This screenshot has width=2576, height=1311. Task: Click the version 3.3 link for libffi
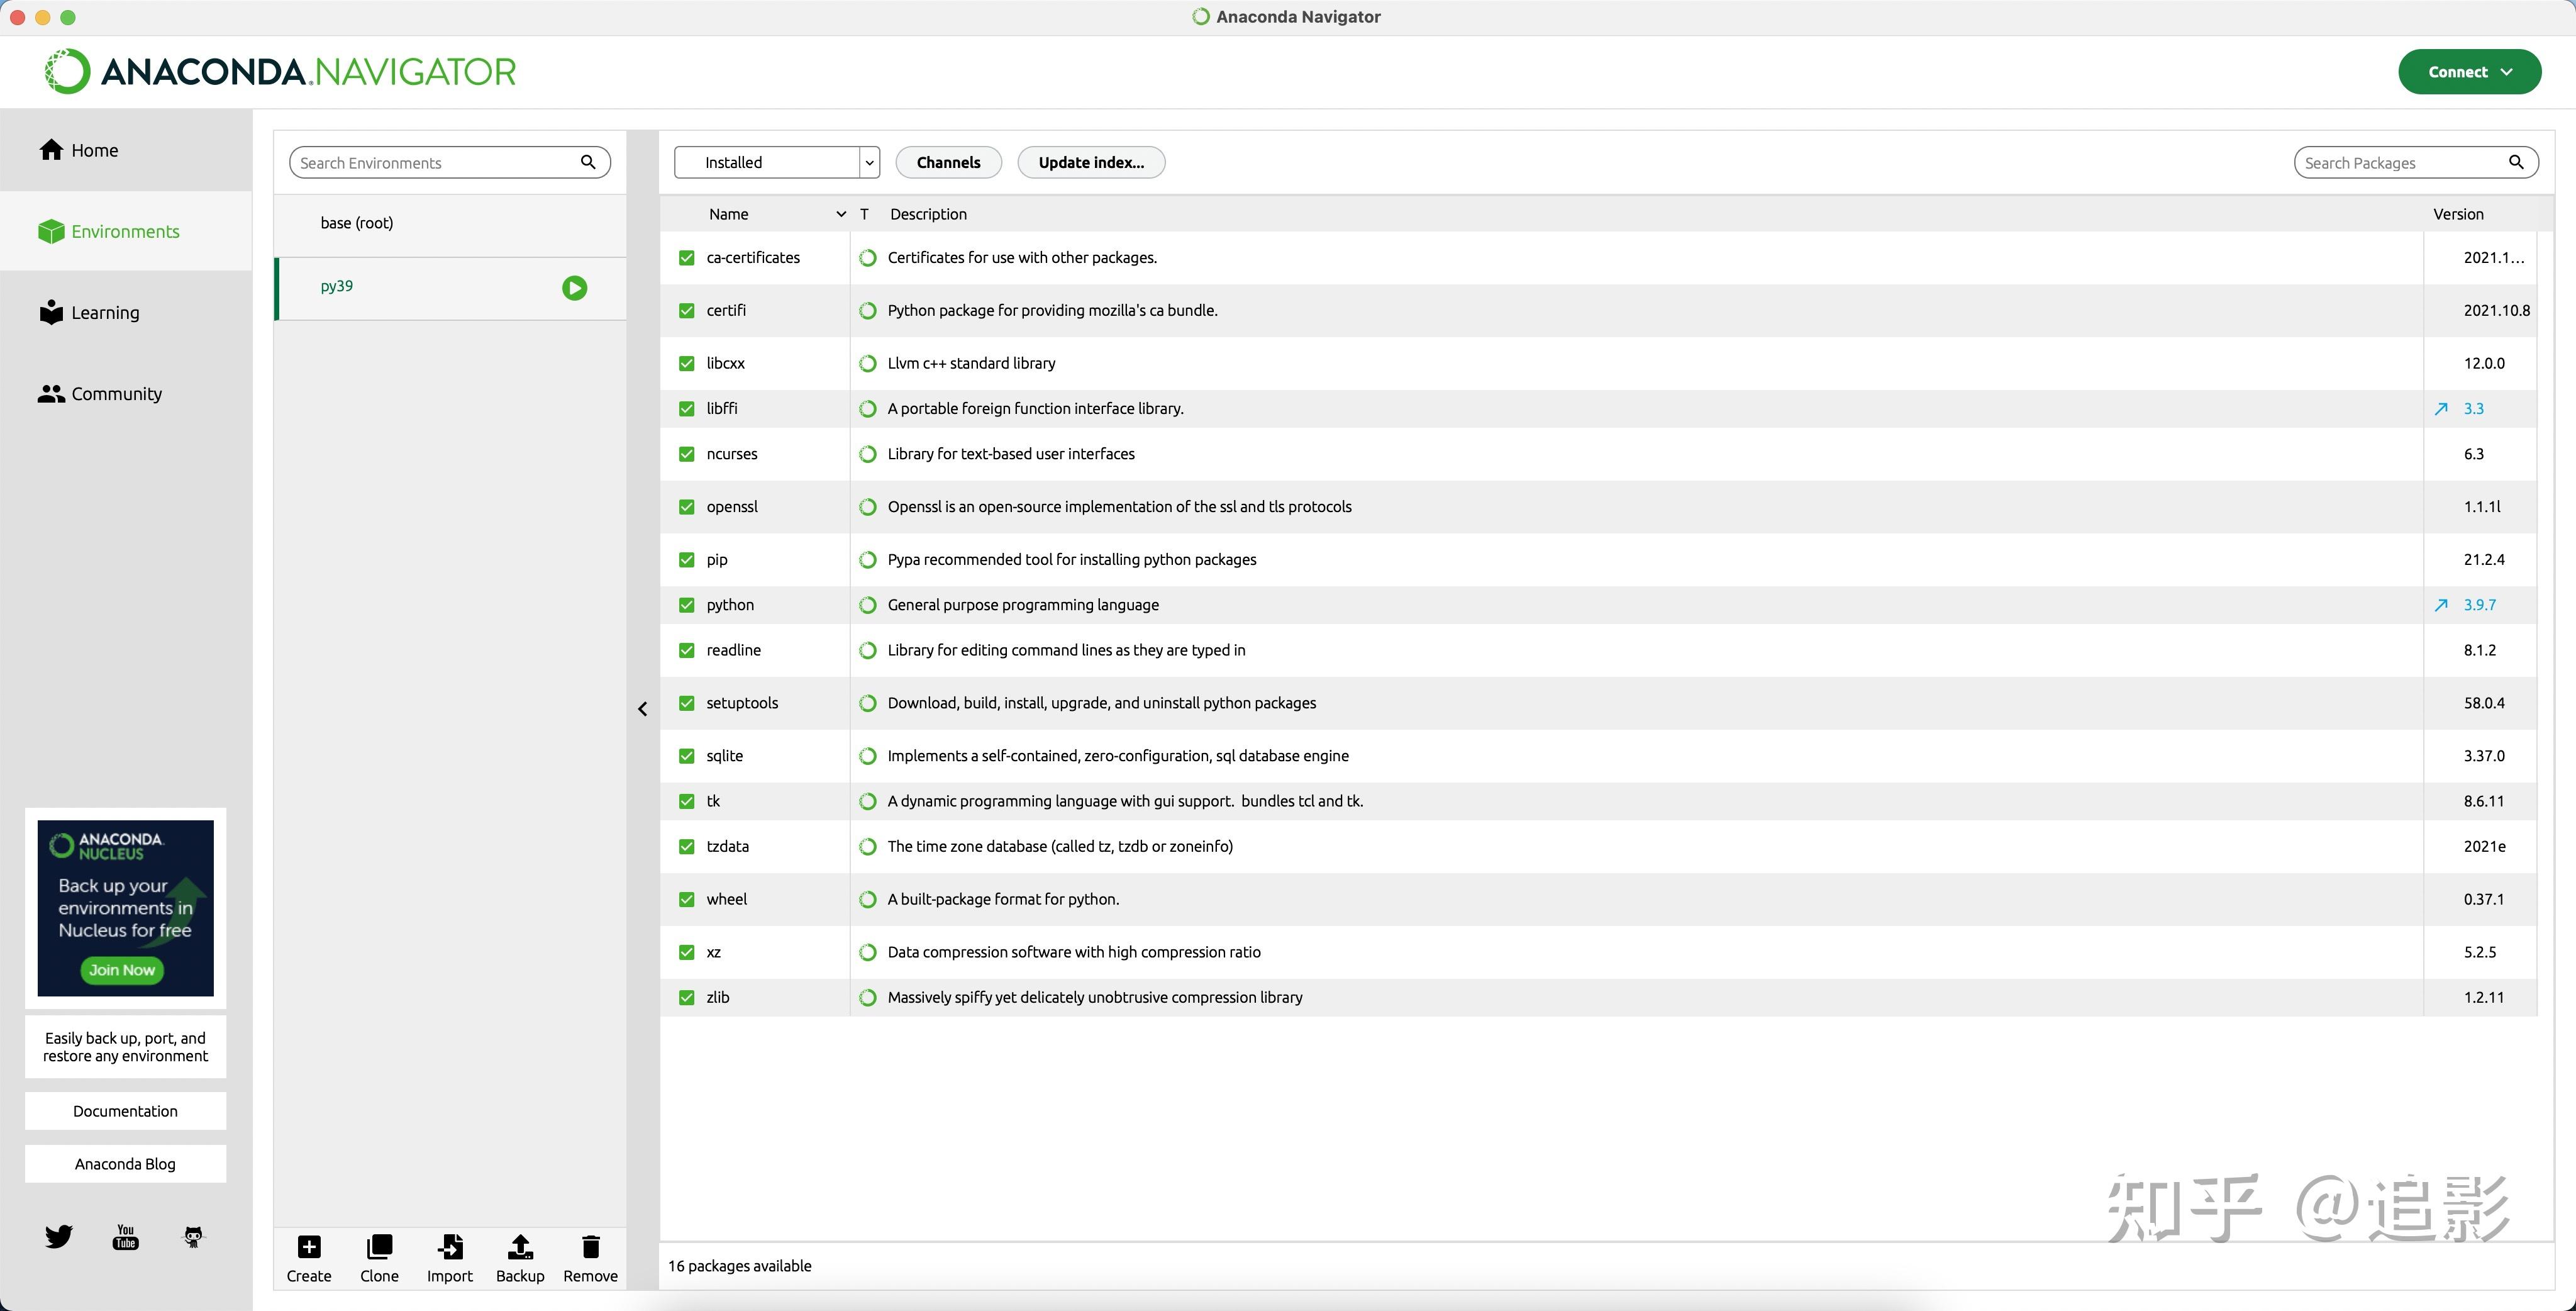point(2473,408)
